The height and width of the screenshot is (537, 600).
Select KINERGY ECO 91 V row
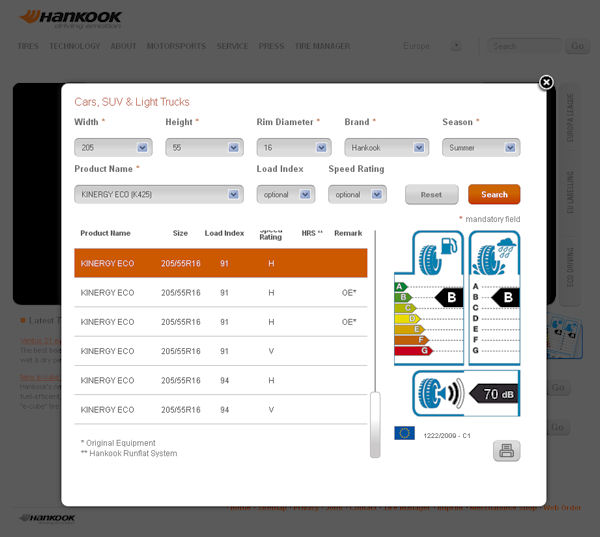pyautogui.click(x=221, y=351)
